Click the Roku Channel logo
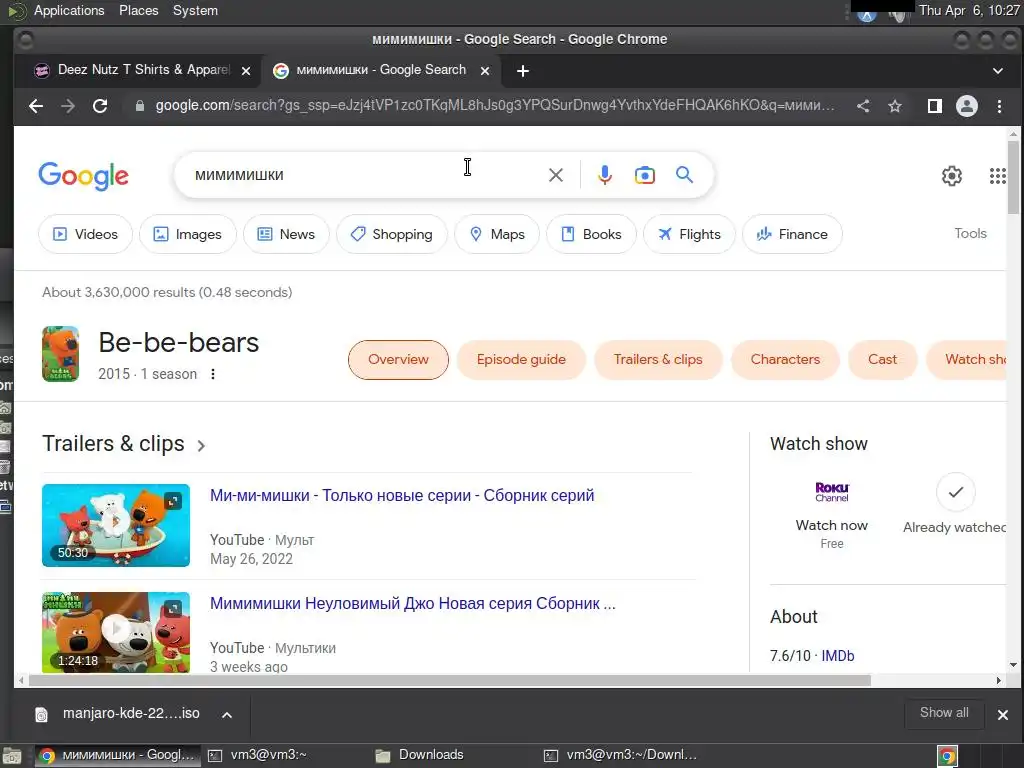The height and width of the screenshot is (768, 1024). [x=831, y=492]
